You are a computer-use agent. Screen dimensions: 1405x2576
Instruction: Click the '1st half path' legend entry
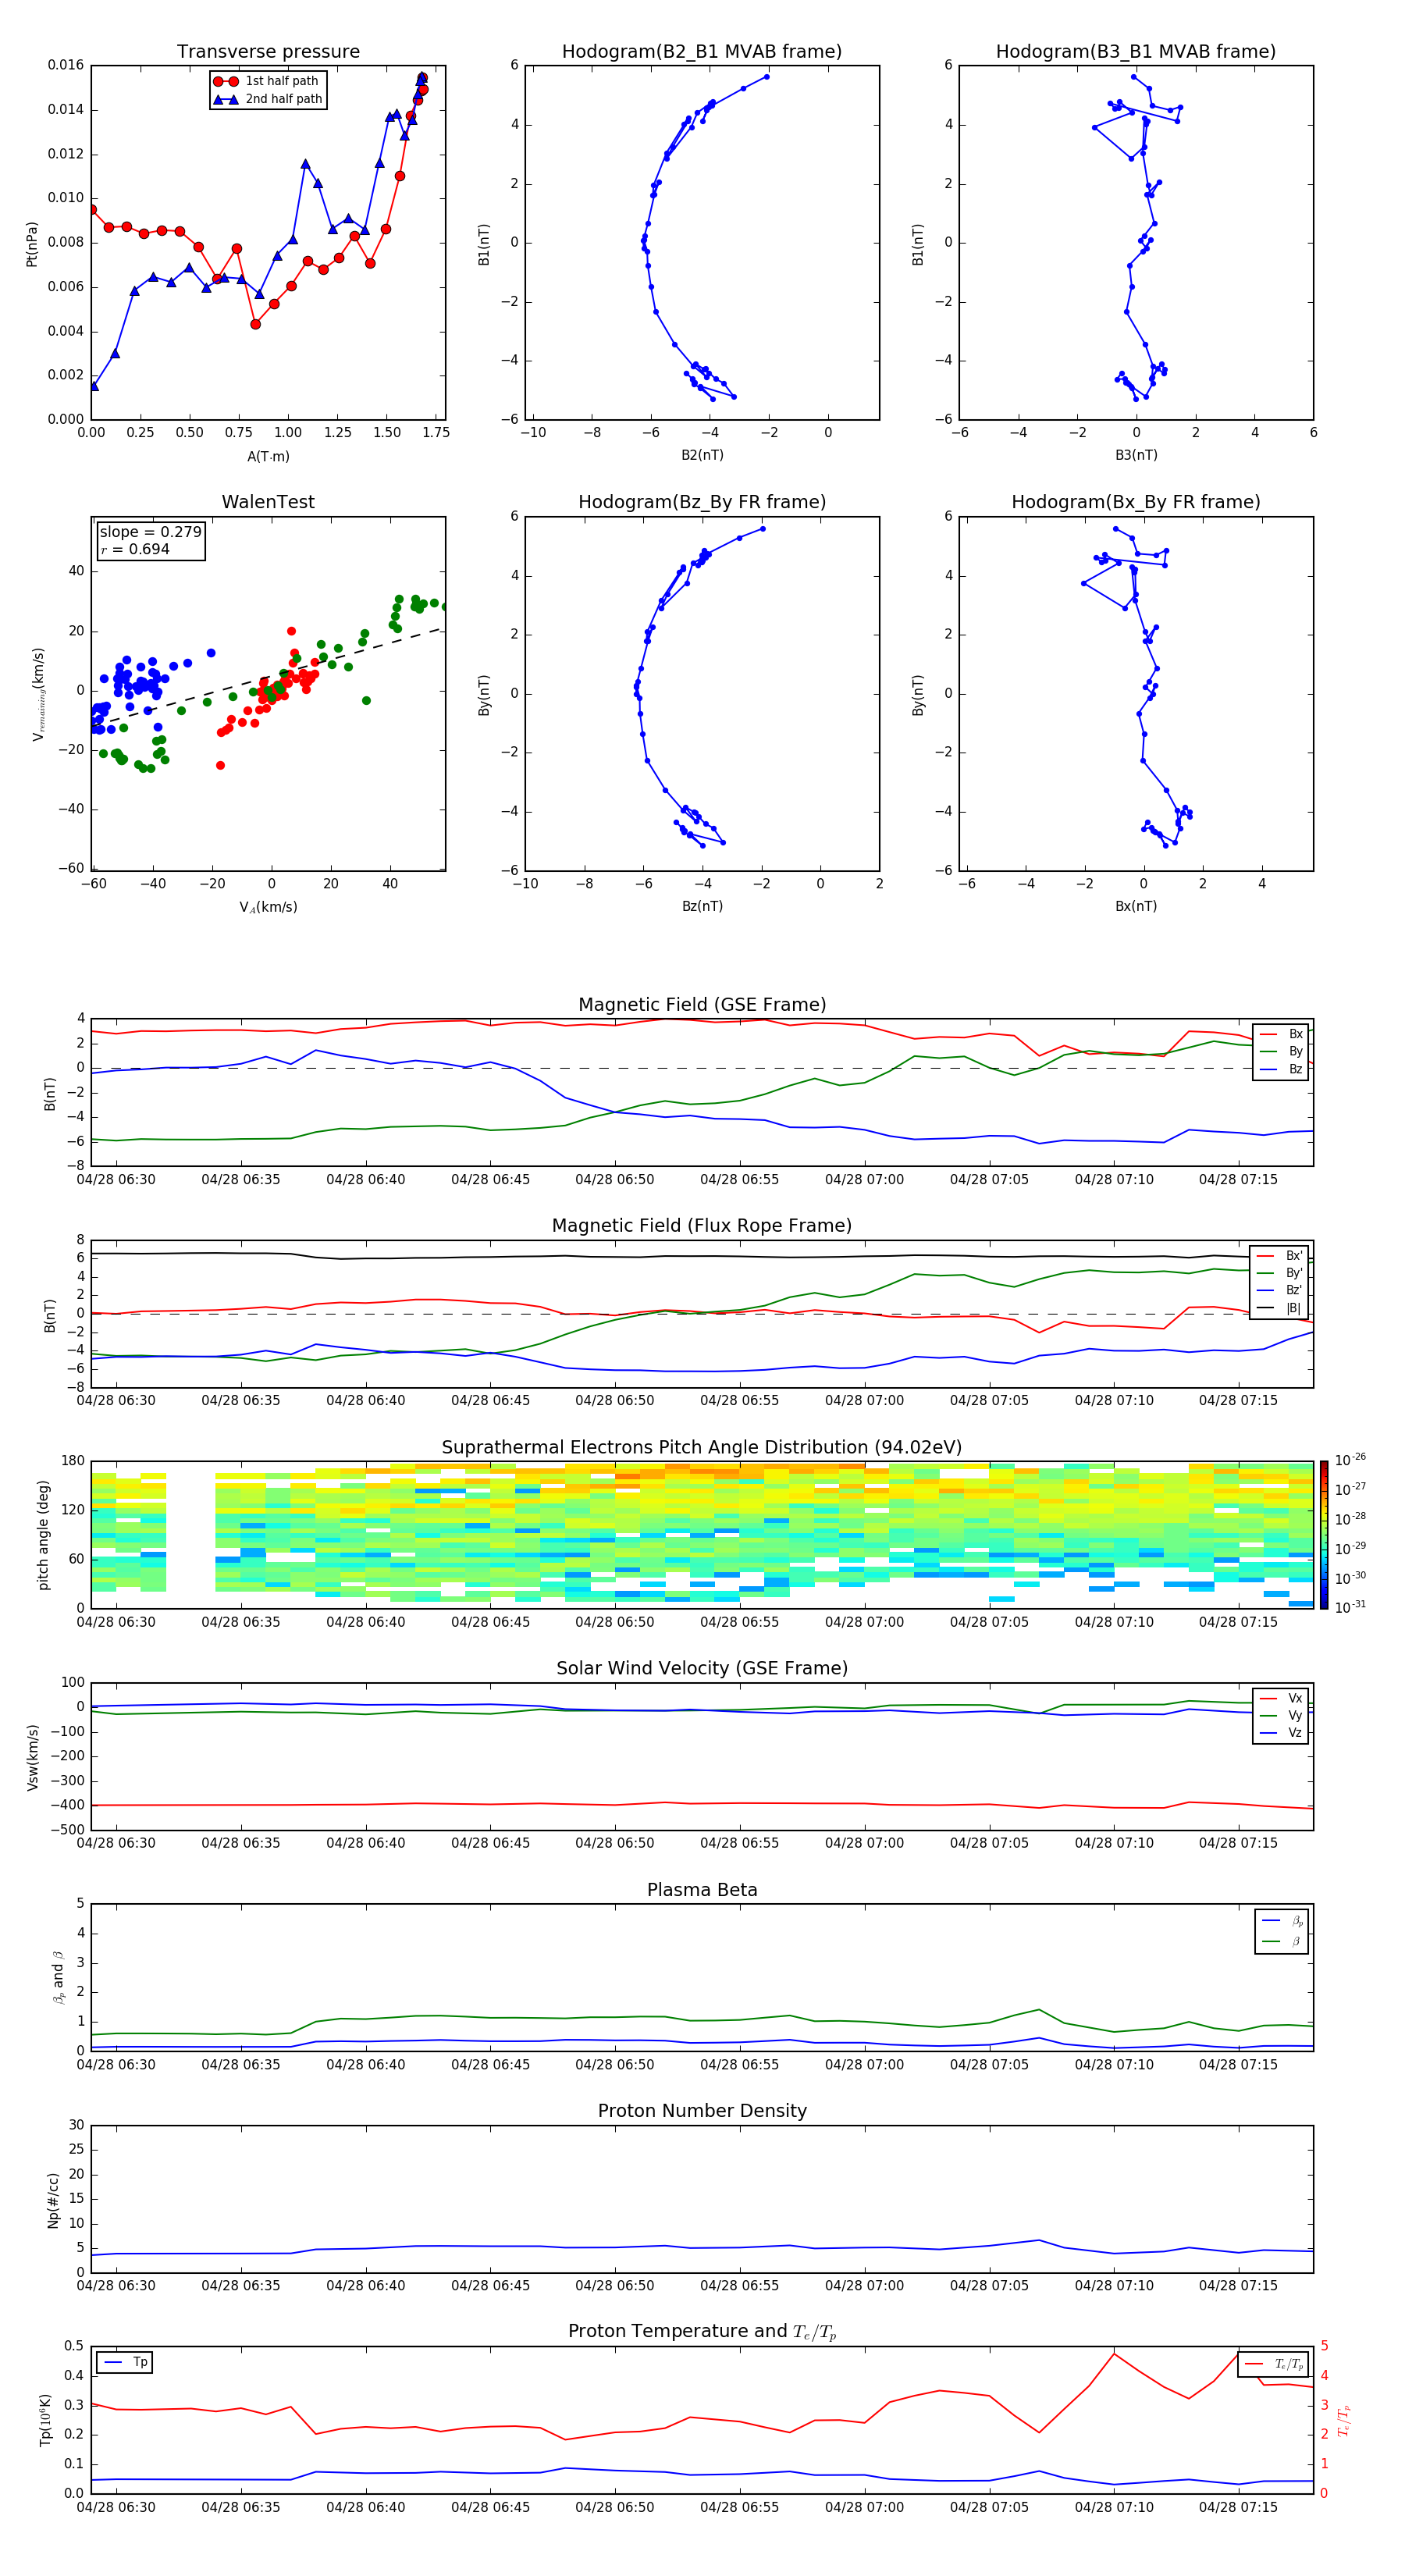[267, 81]
